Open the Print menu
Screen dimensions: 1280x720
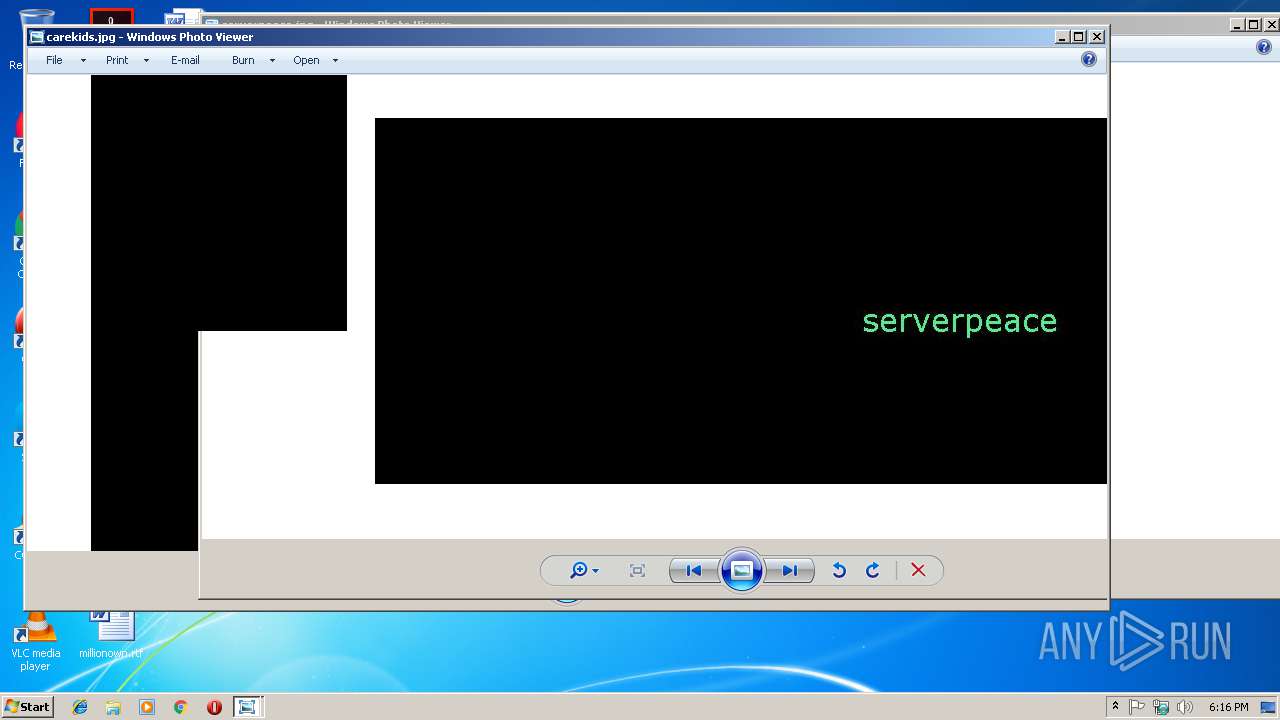[117, 60]
